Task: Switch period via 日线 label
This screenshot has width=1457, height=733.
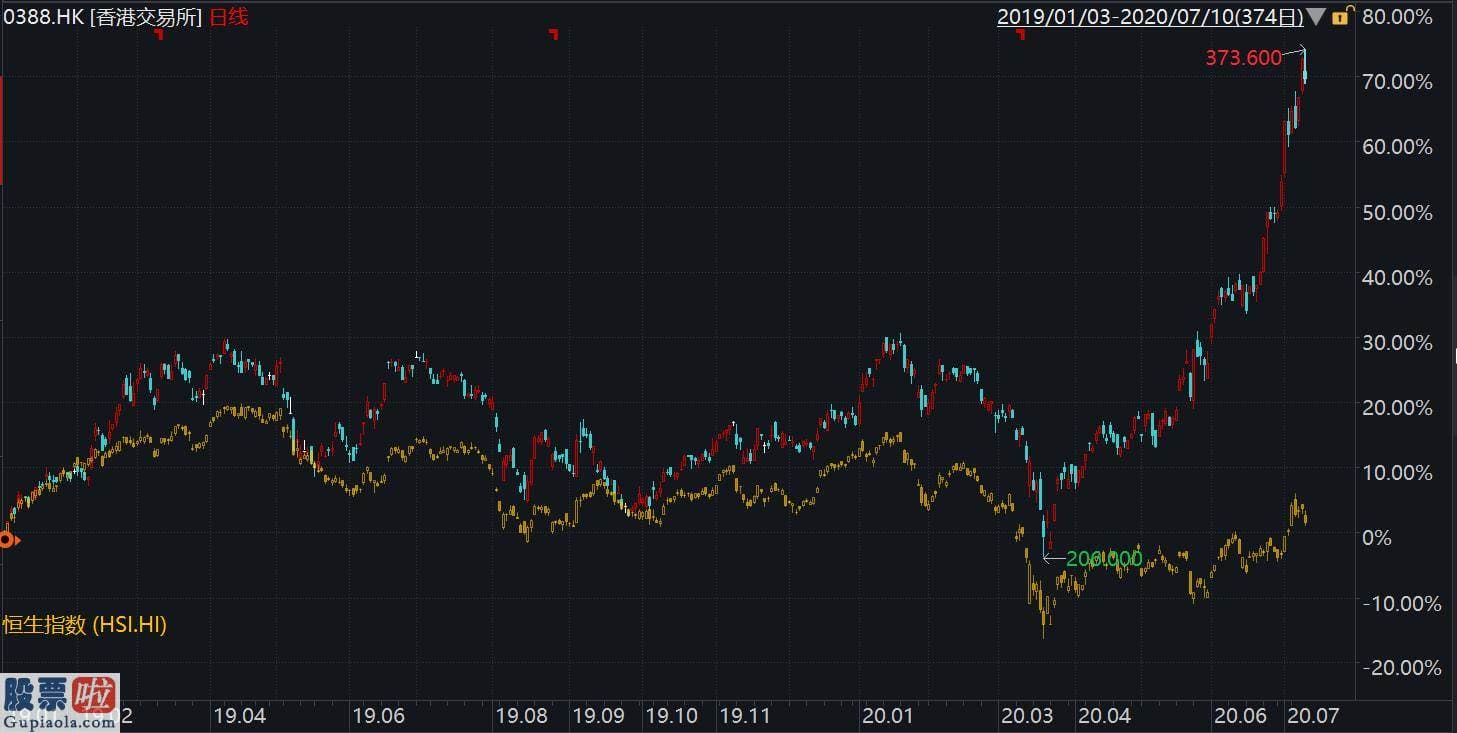Action: [227, 17]
